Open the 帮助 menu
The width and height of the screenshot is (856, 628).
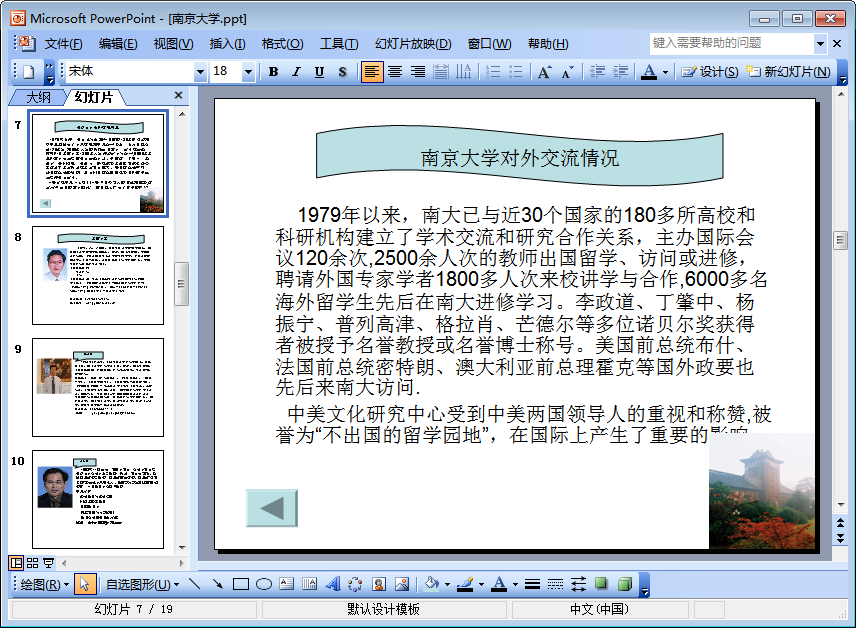pyautogui.click(x=548, y=44)
